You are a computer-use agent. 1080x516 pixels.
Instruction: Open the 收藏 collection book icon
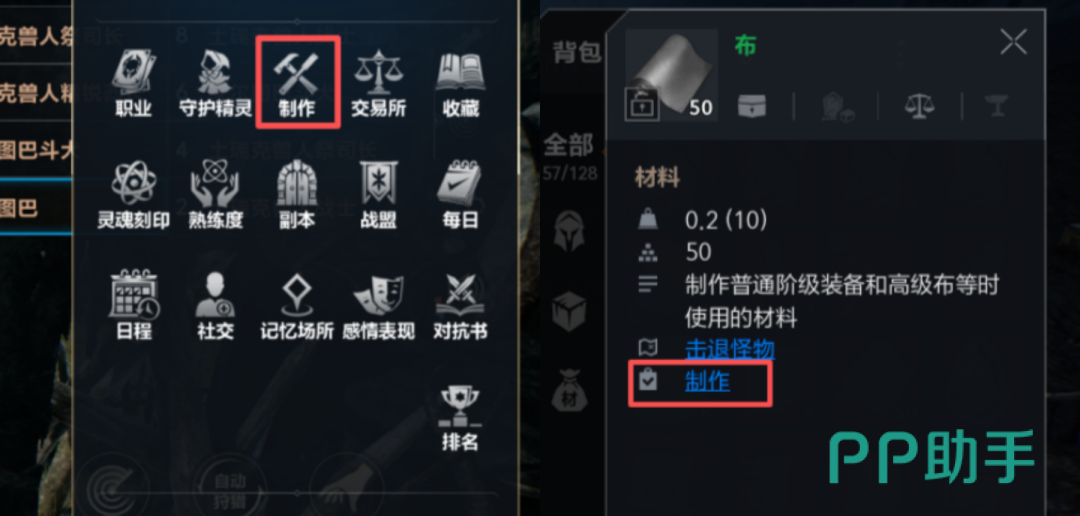(460, 83)
